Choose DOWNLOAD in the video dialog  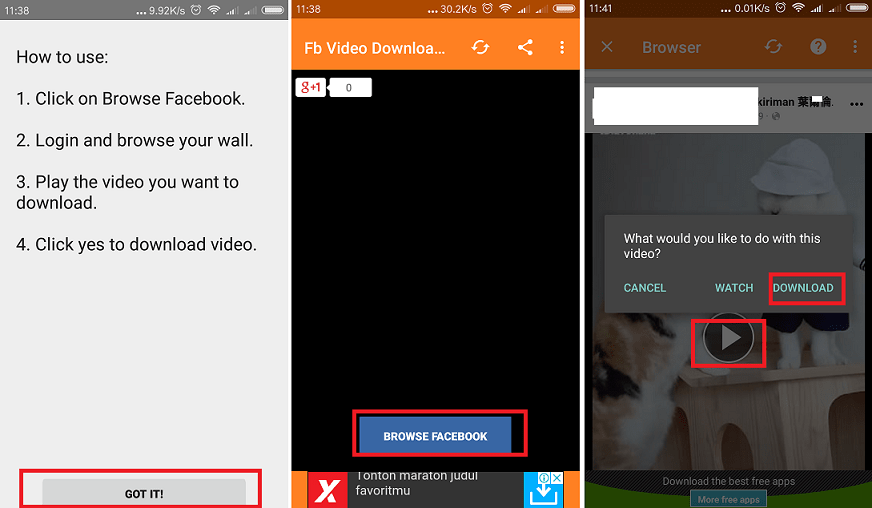(x=803, y=288)
